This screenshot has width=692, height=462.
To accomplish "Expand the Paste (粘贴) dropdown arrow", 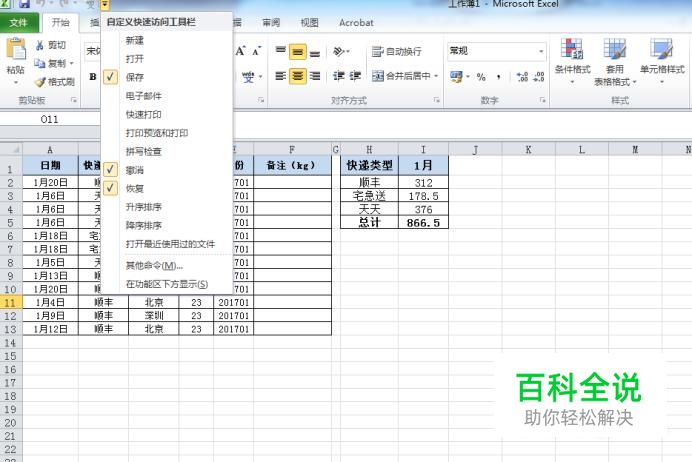I will coord(16,82).
